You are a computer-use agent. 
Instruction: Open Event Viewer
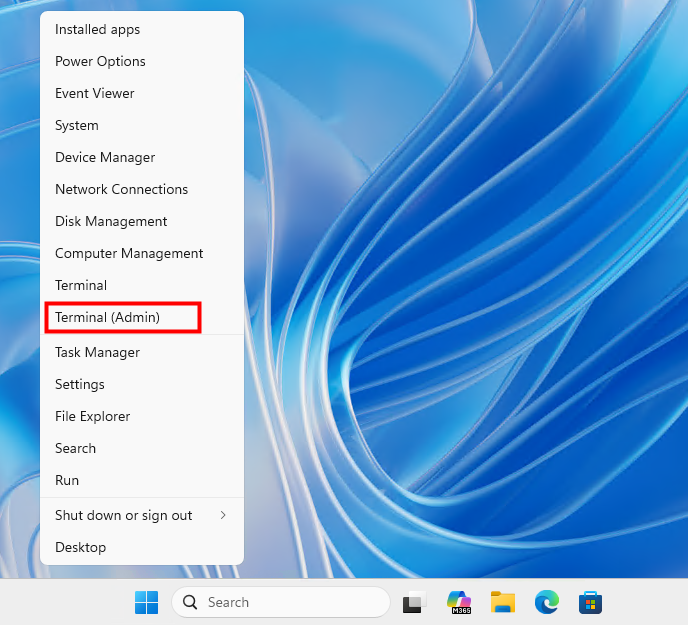tap(142, 93)
